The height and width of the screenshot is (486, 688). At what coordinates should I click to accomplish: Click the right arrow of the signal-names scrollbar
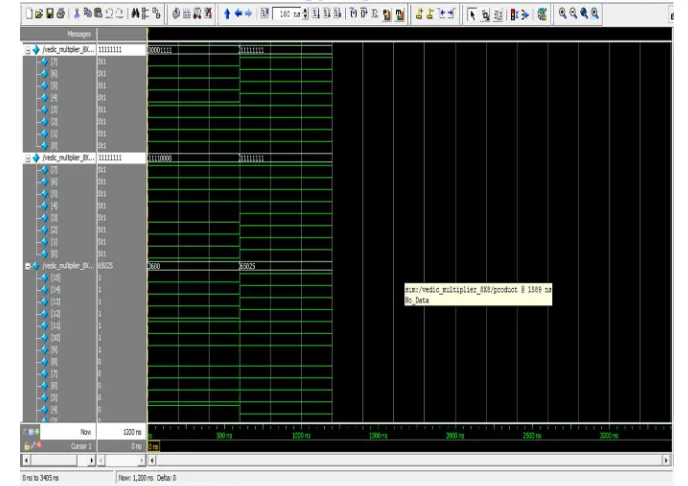[x=91, y=461]
